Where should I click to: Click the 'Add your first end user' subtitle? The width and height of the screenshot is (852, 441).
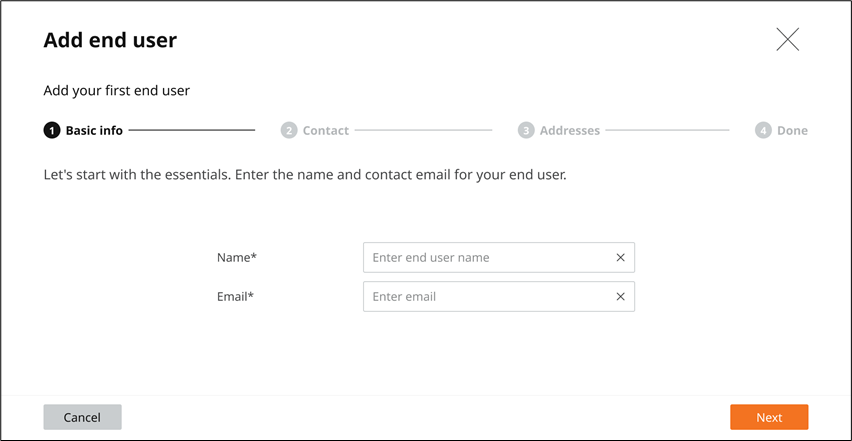point(116,91)
